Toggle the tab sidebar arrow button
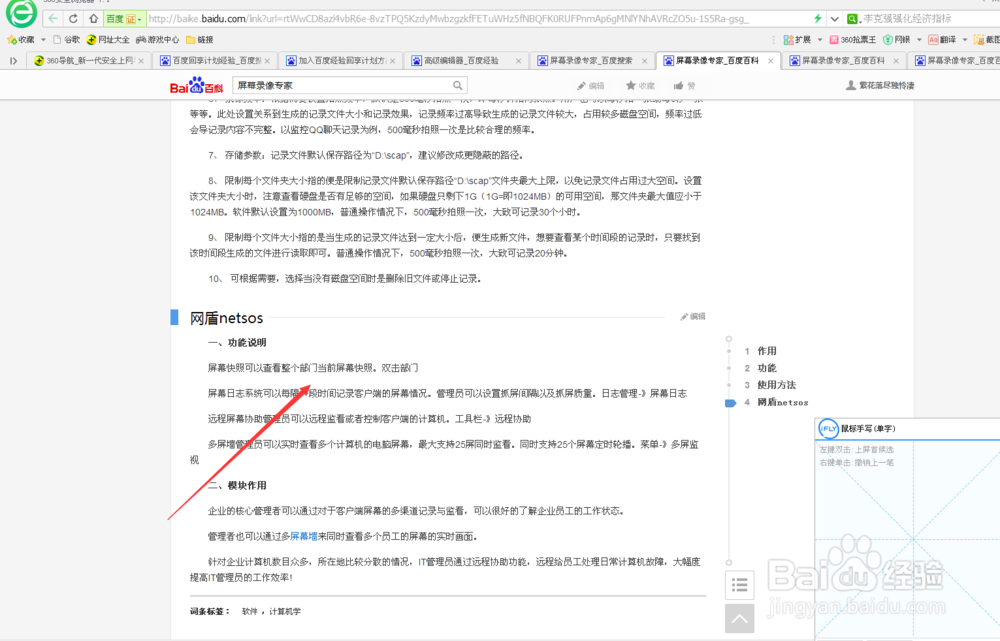 [13, 61]
